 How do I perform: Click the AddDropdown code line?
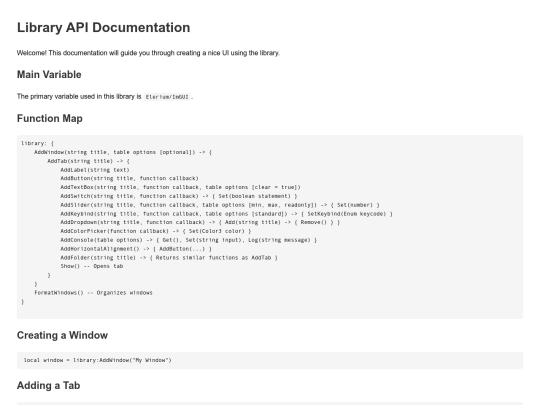(x=200, y=222)
